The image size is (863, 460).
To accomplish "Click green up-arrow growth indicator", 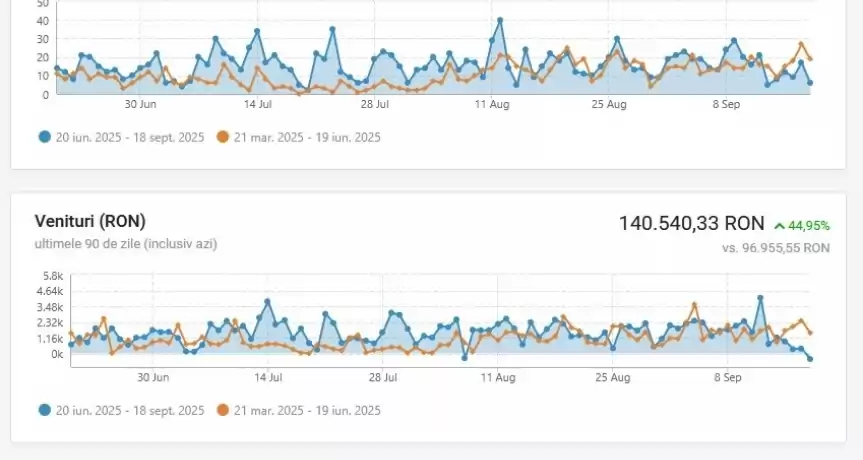I will (x=779, y=226).
